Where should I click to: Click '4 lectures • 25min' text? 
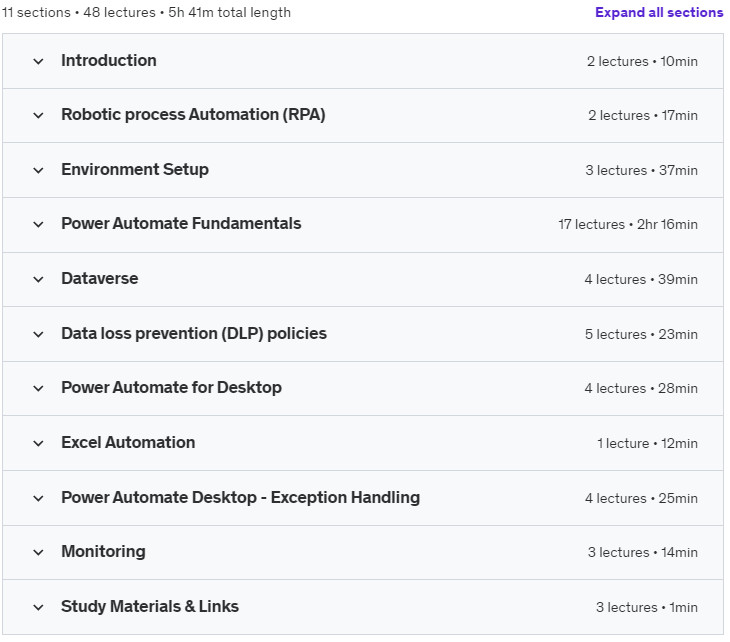tap(642, 498)
